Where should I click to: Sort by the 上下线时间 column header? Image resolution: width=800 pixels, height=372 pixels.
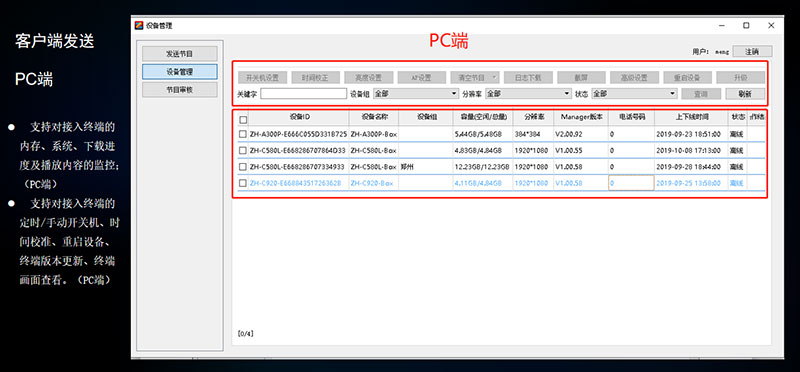[692, 117]
